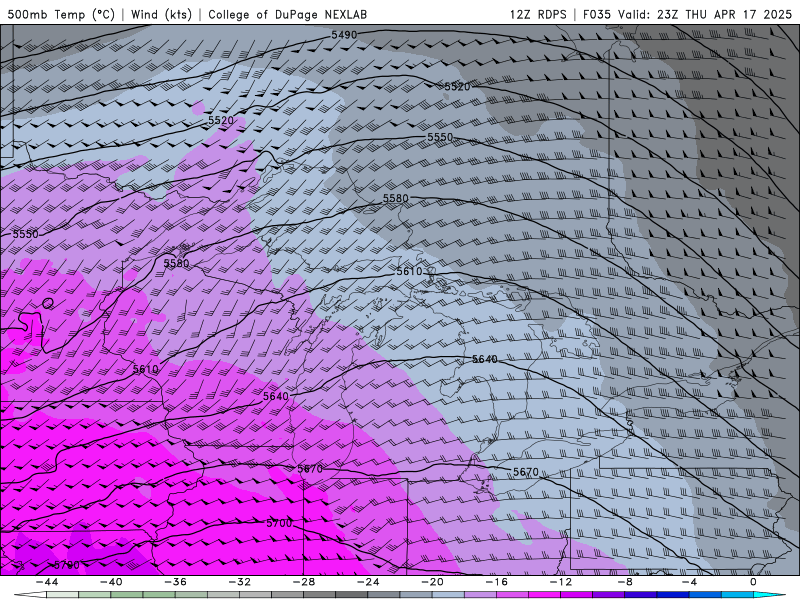
Task: Click the -40 colorbar tick label
Action: (111, 582)
